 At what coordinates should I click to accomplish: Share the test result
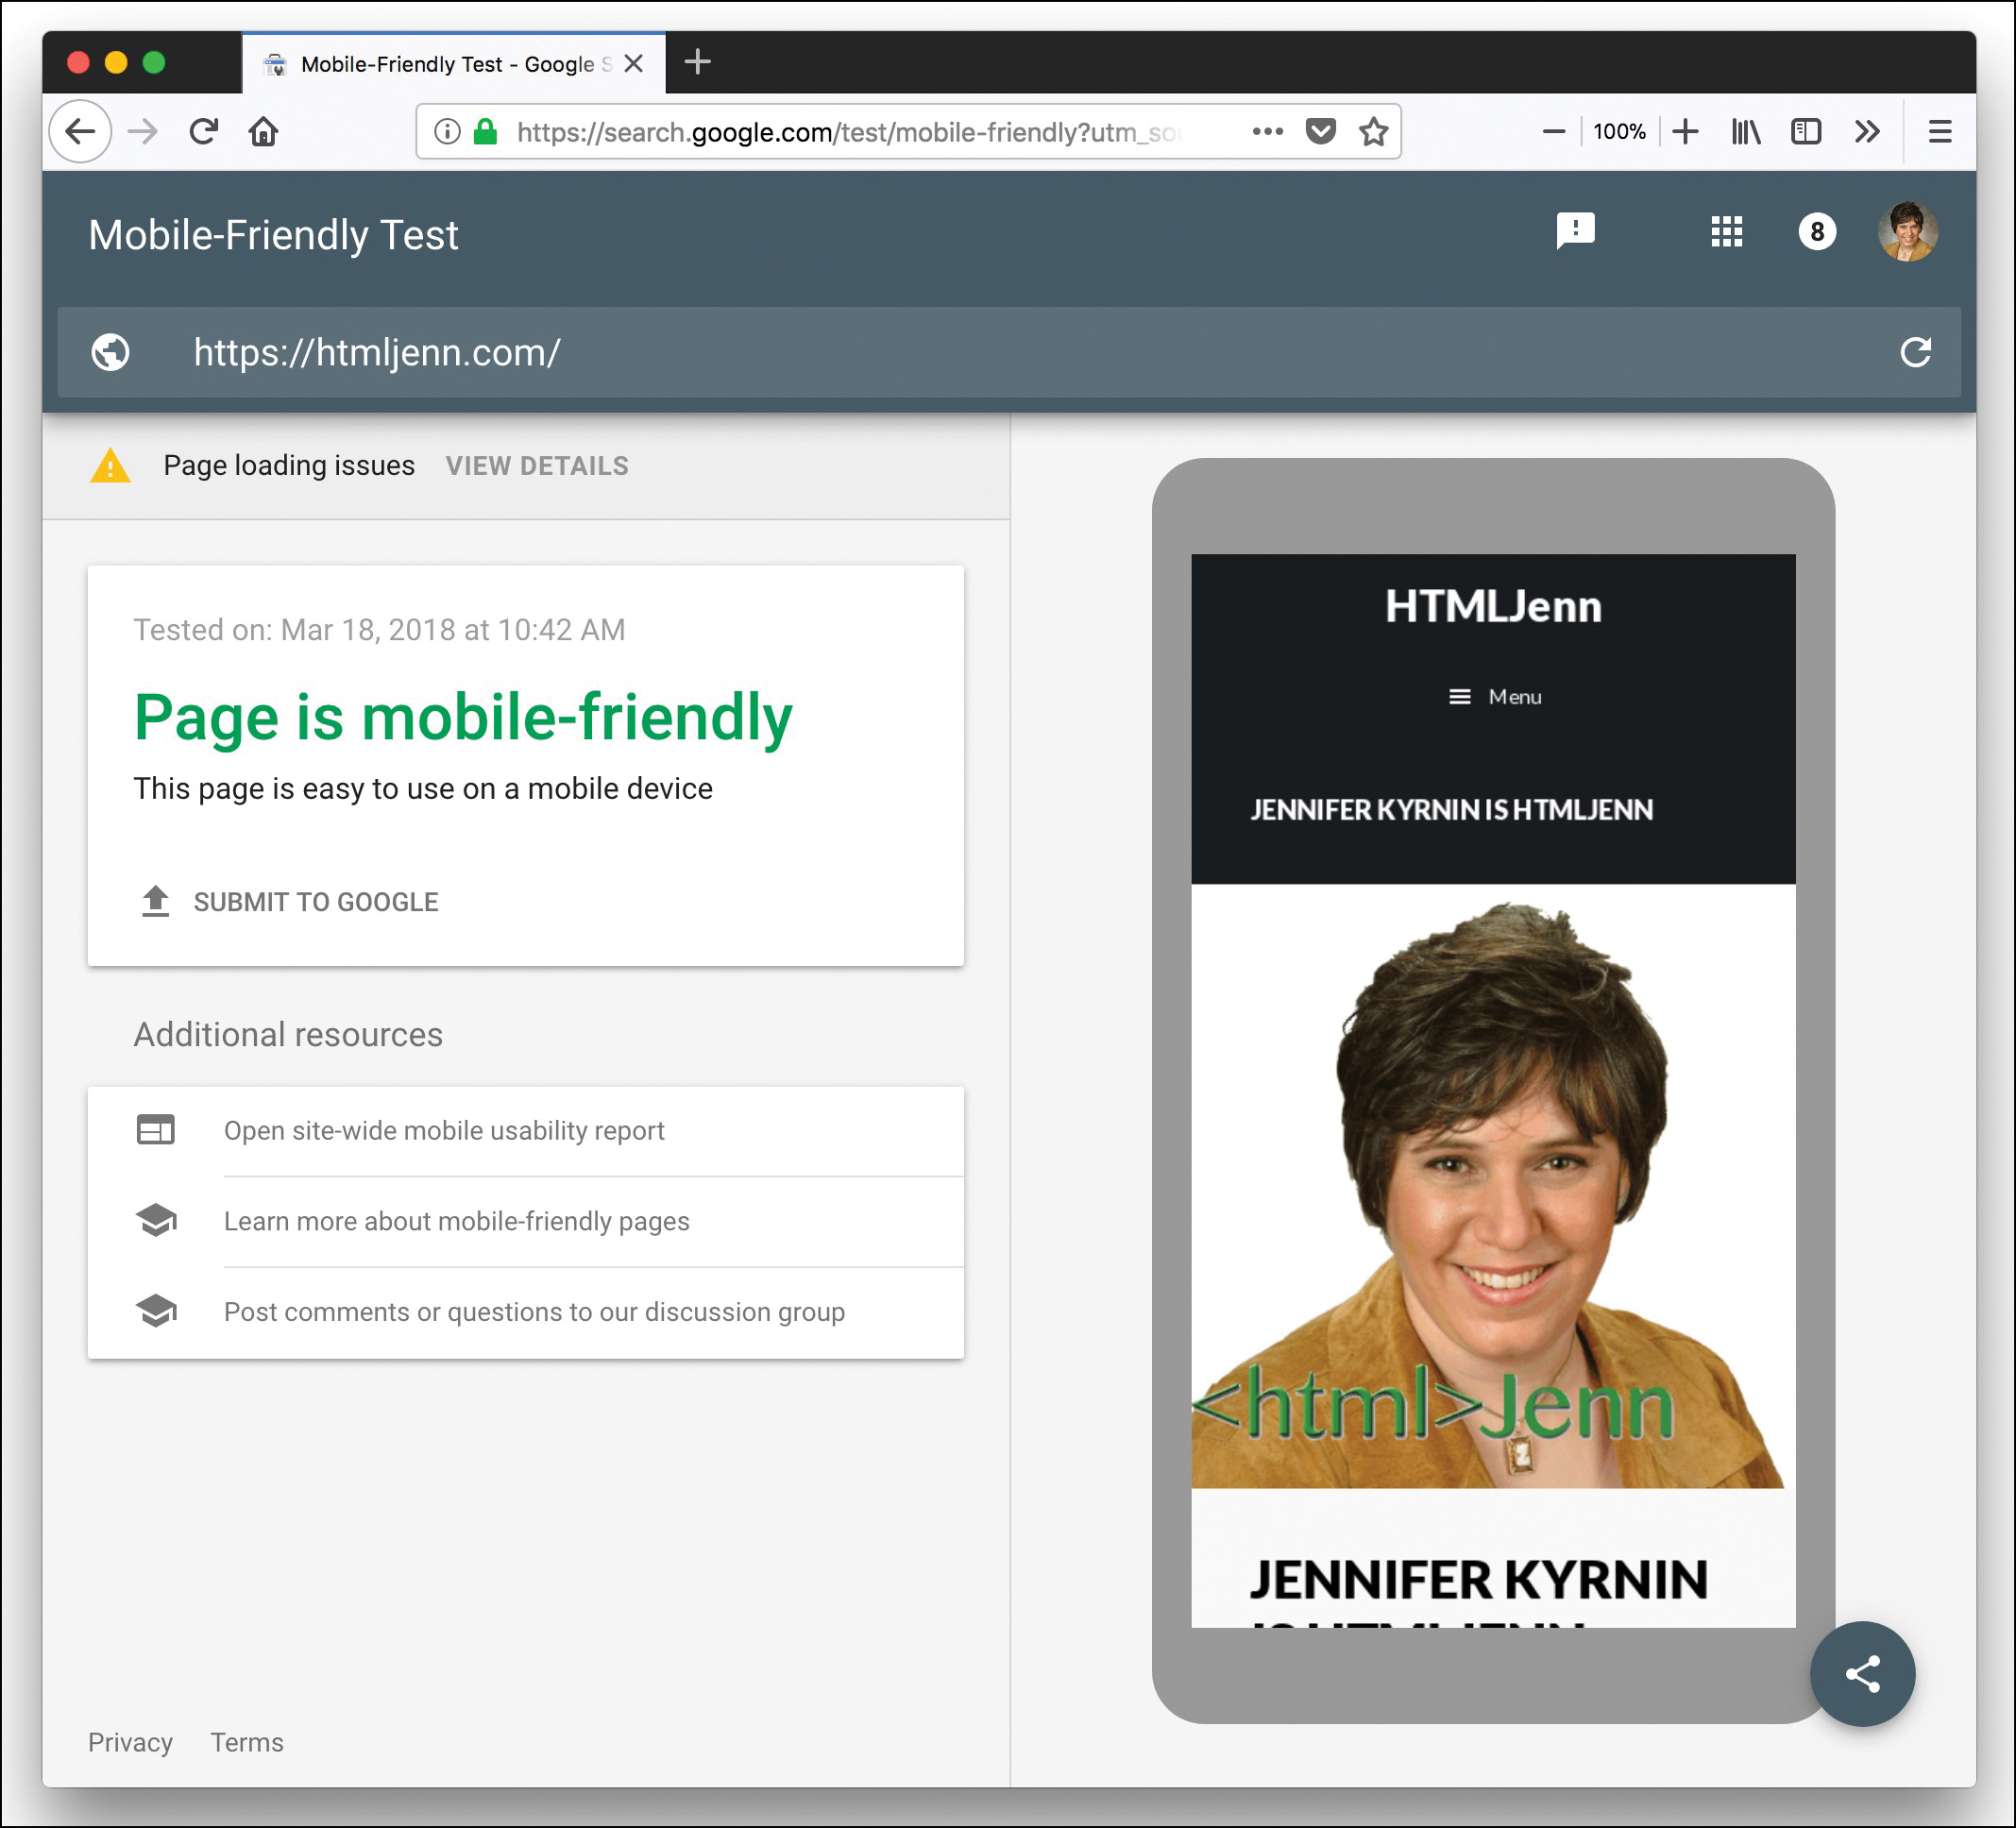coord(1862,1673)
